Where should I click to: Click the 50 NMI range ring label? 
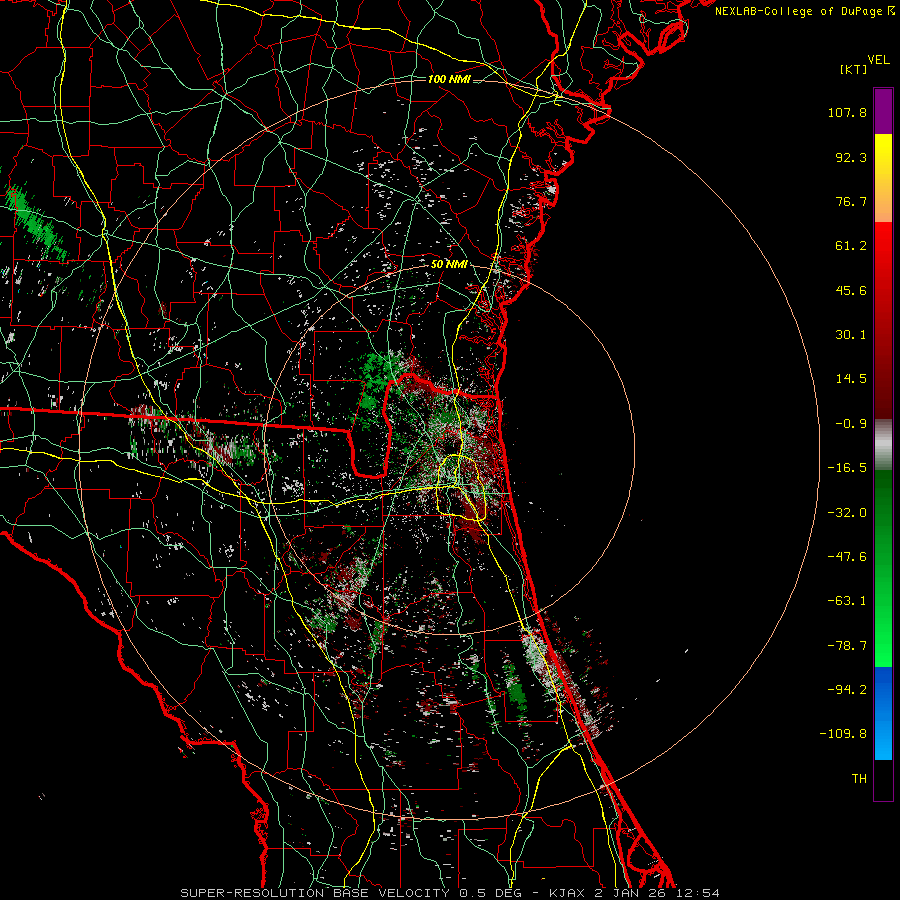[x=449, y=265]
